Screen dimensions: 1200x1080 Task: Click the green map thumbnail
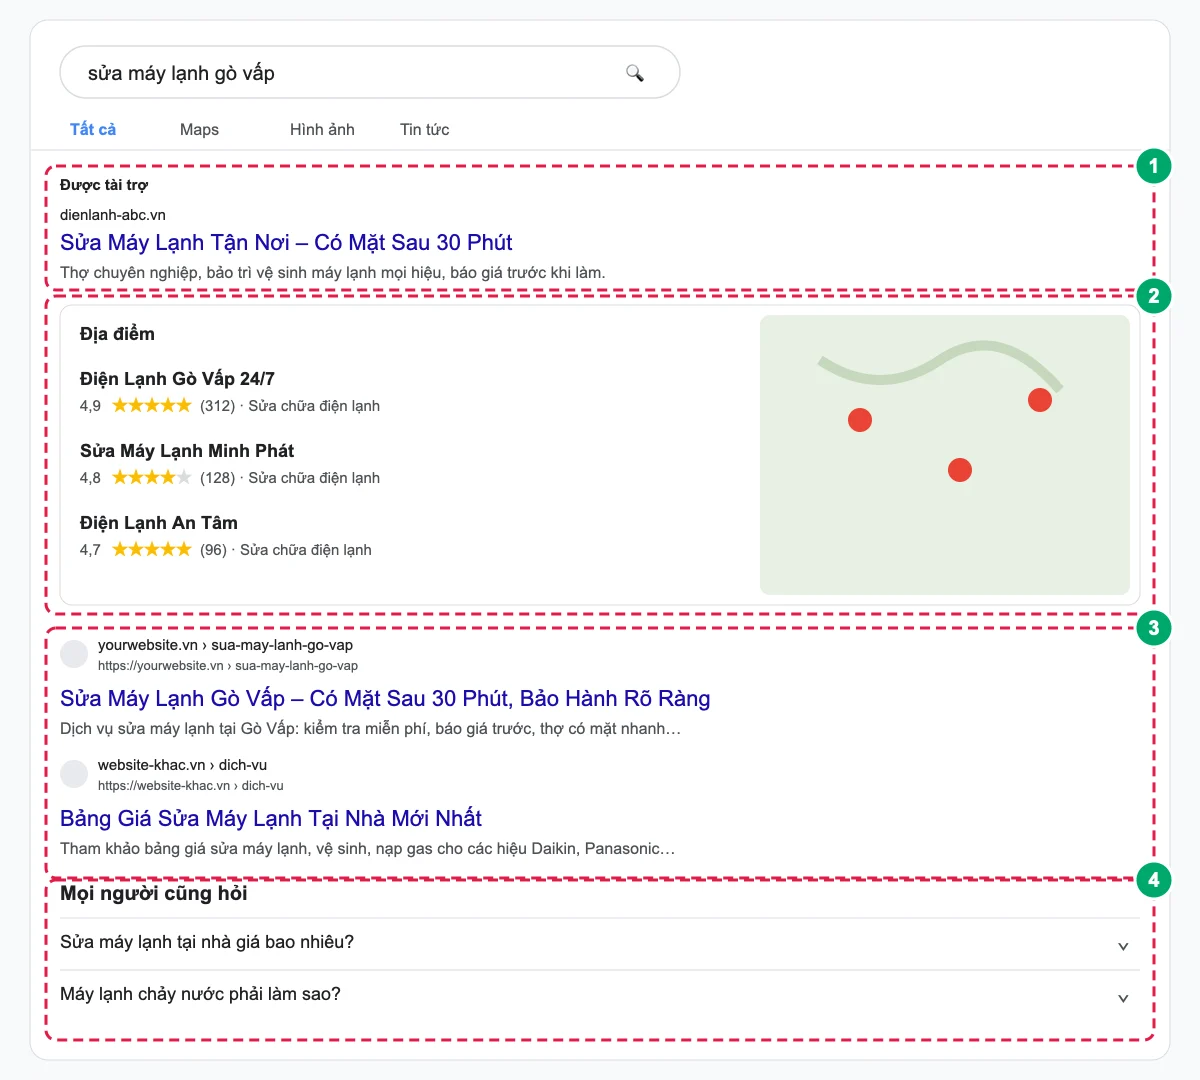945,455
